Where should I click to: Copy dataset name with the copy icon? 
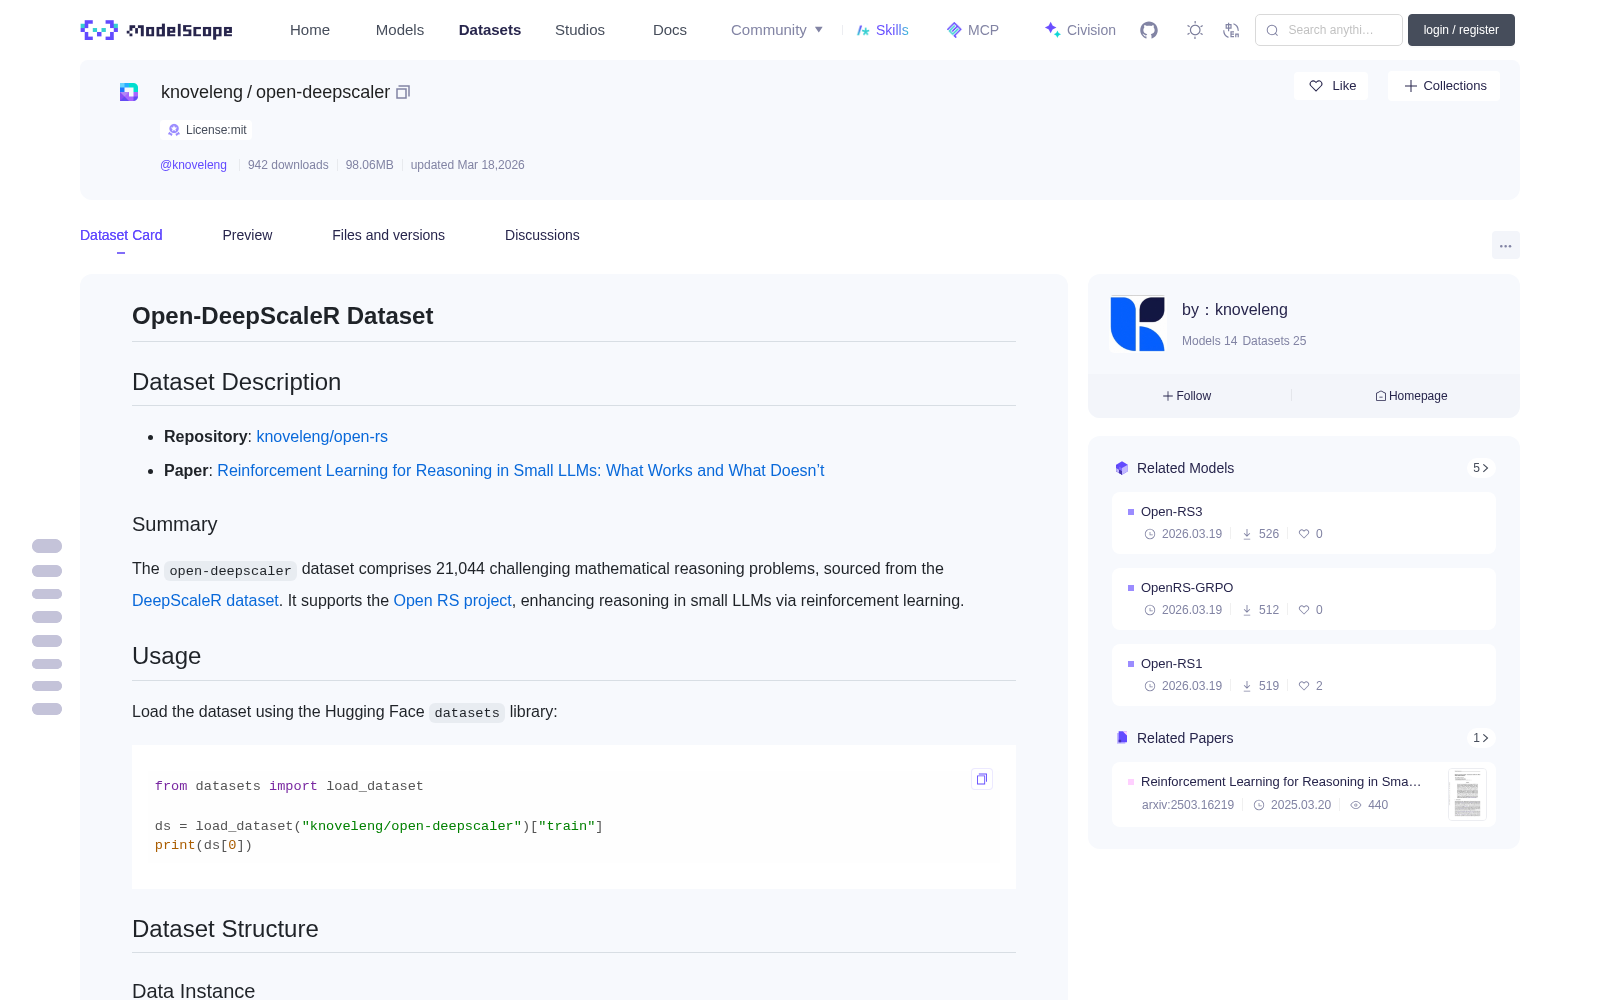point(403,92)
